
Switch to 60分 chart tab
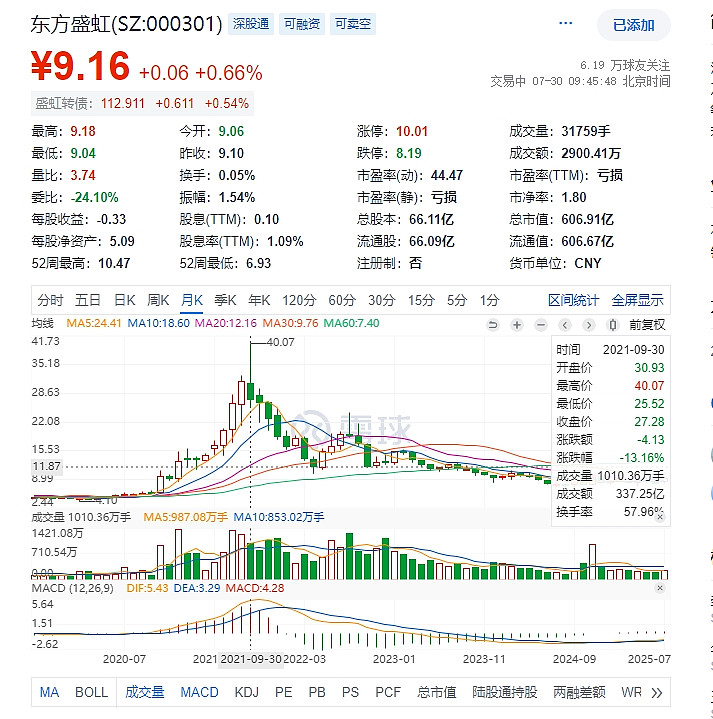pos(342,300)
